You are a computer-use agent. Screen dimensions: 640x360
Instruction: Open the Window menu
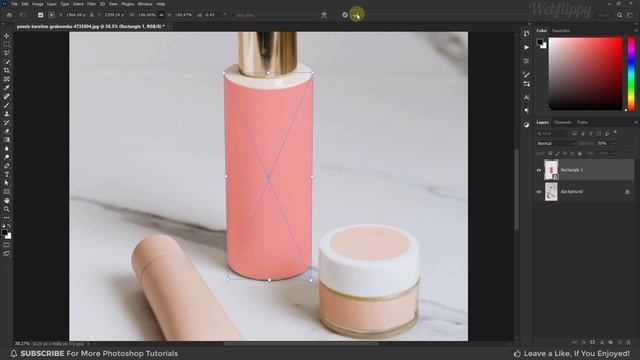(145, 4)
